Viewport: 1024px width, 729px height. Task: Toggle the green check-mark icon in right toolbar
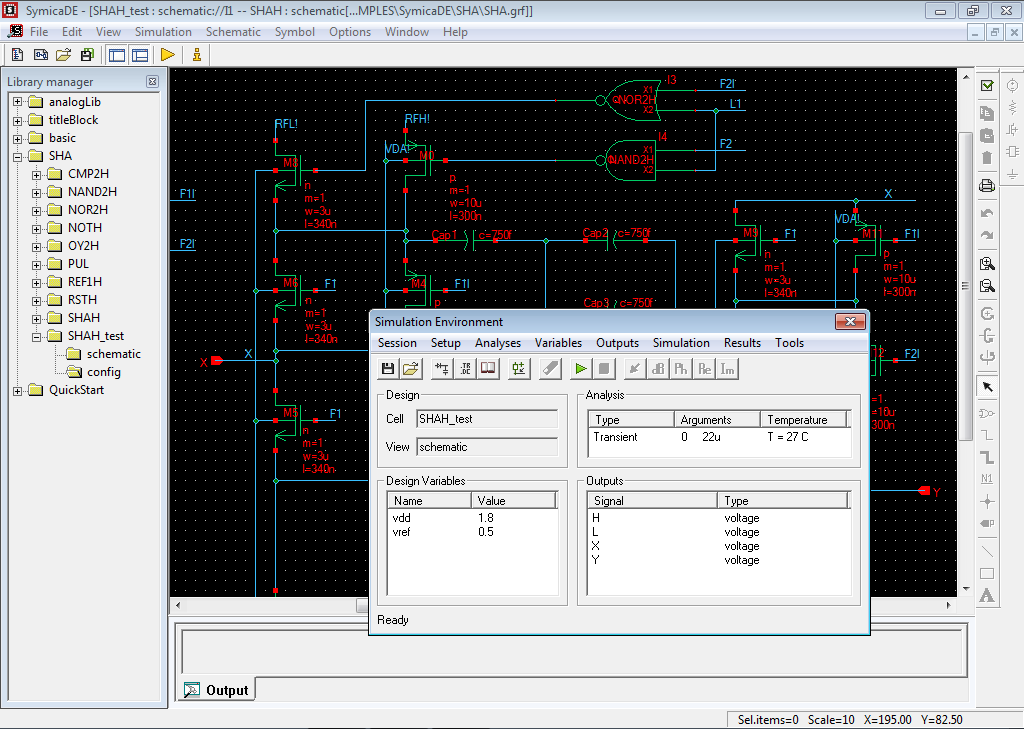[x=987, y=86]
